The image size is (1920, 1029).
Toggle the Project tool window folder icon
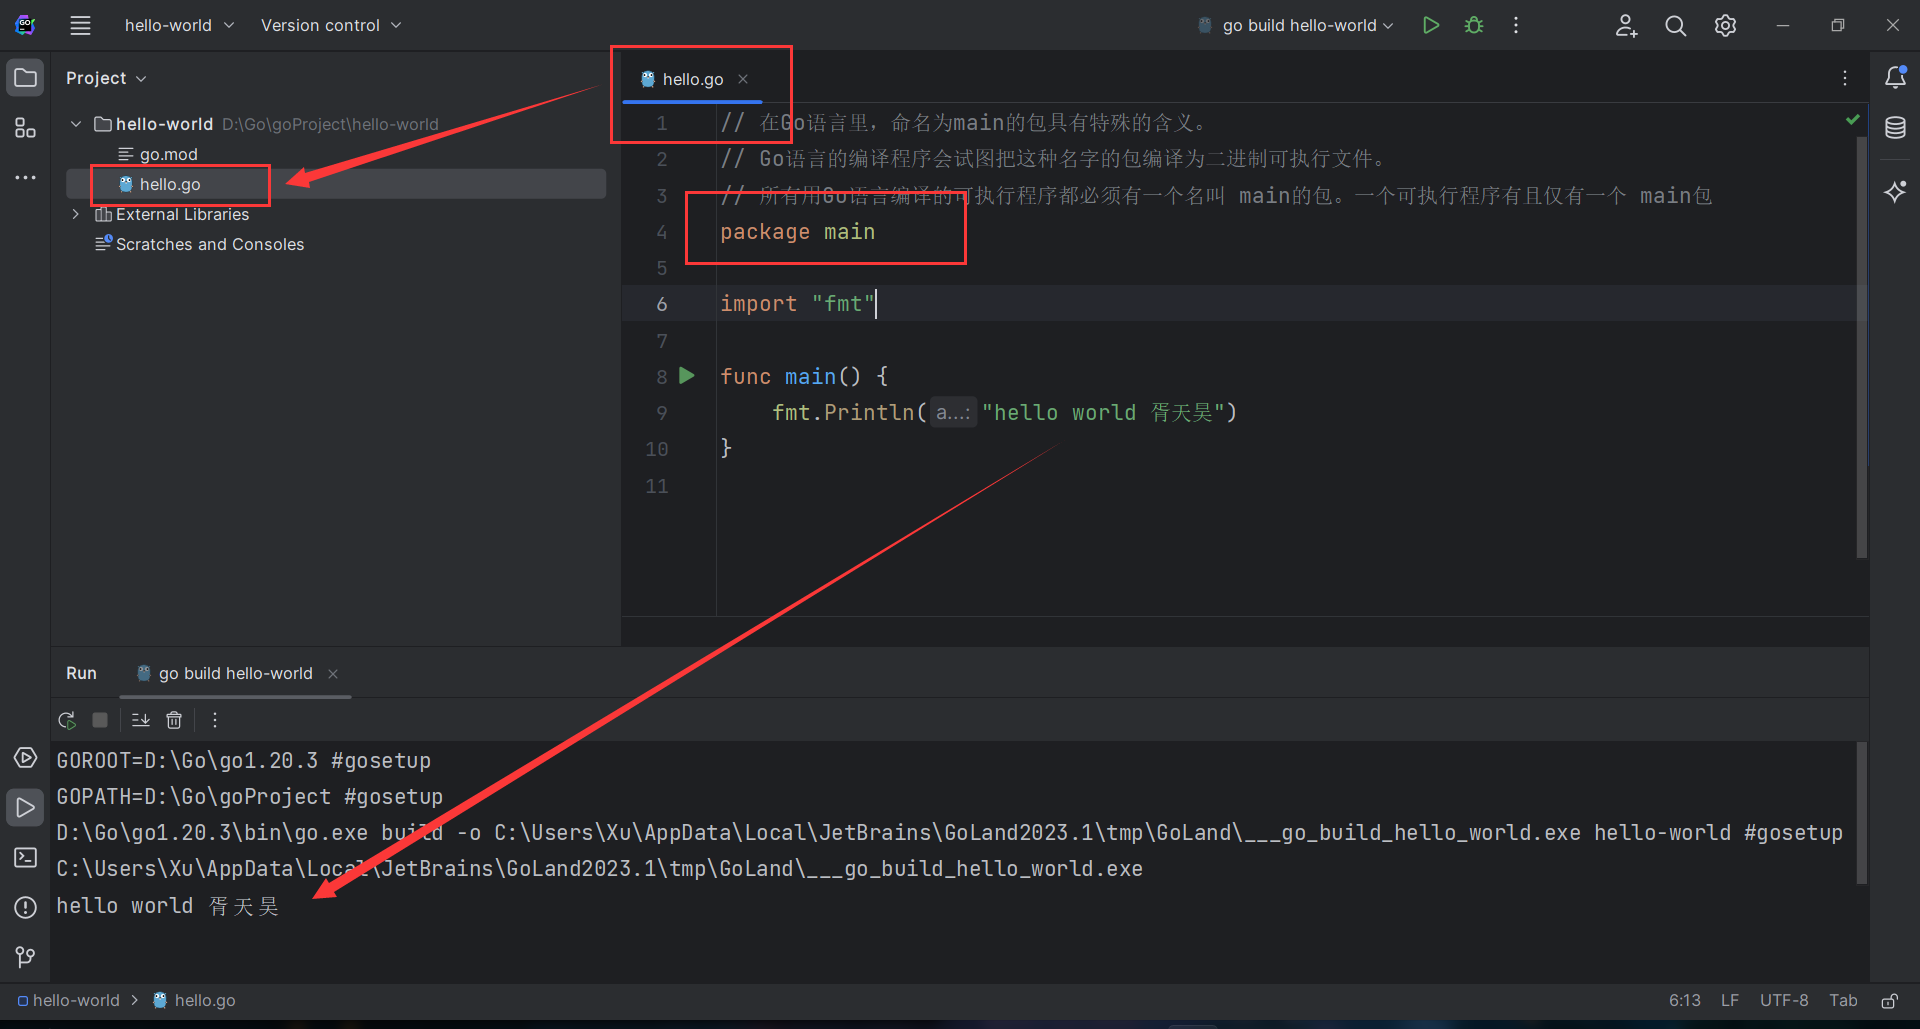click(25, 78)
